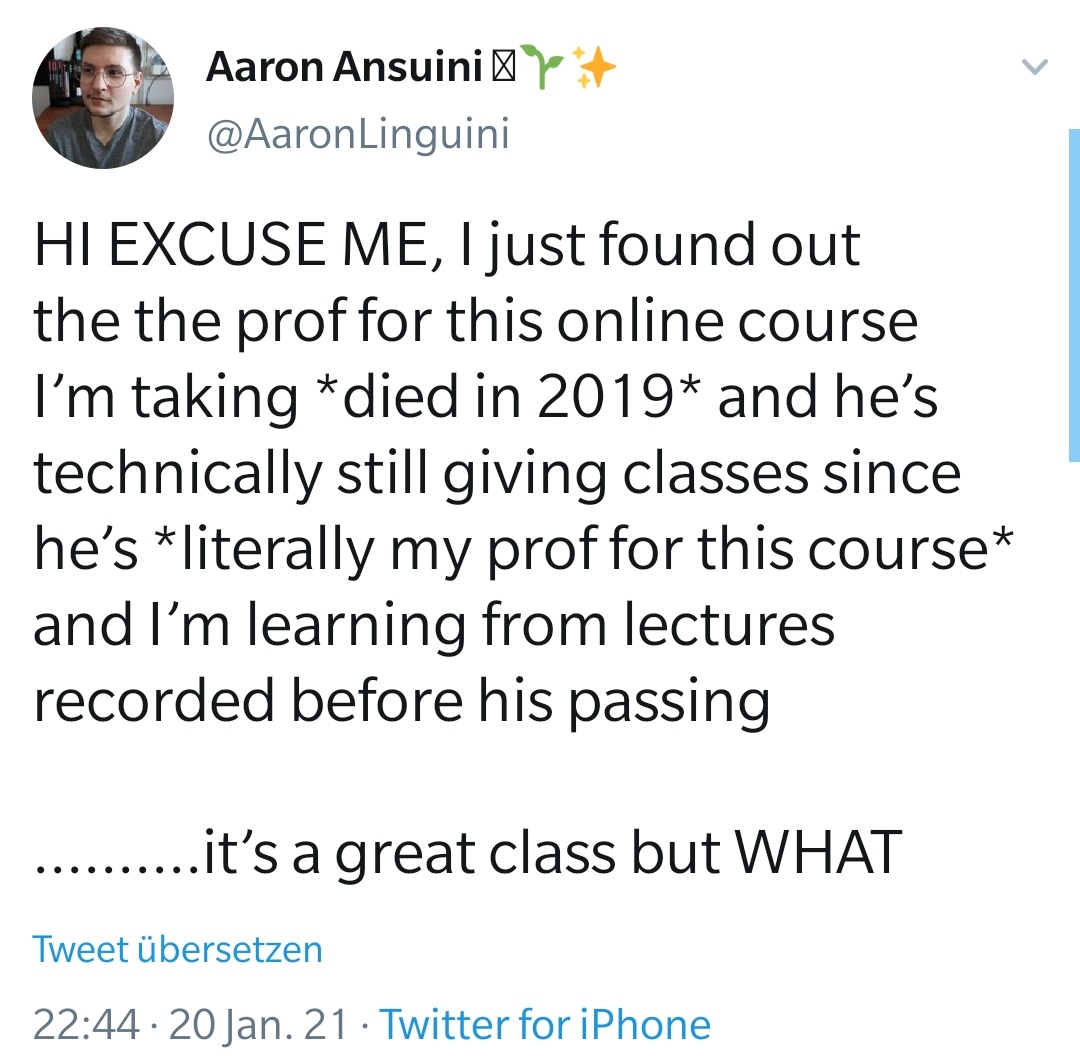Open the @AaronLinguini handle
Image resolution: width=1080 pixels, height=1062 pixels.
point(357,132)
